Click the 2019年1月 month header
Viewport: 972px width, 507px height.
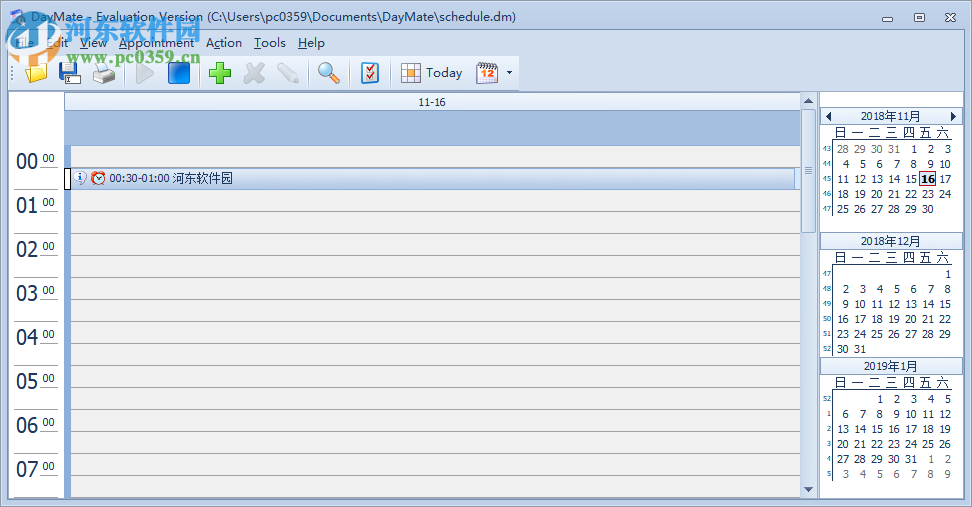[890, 366]
